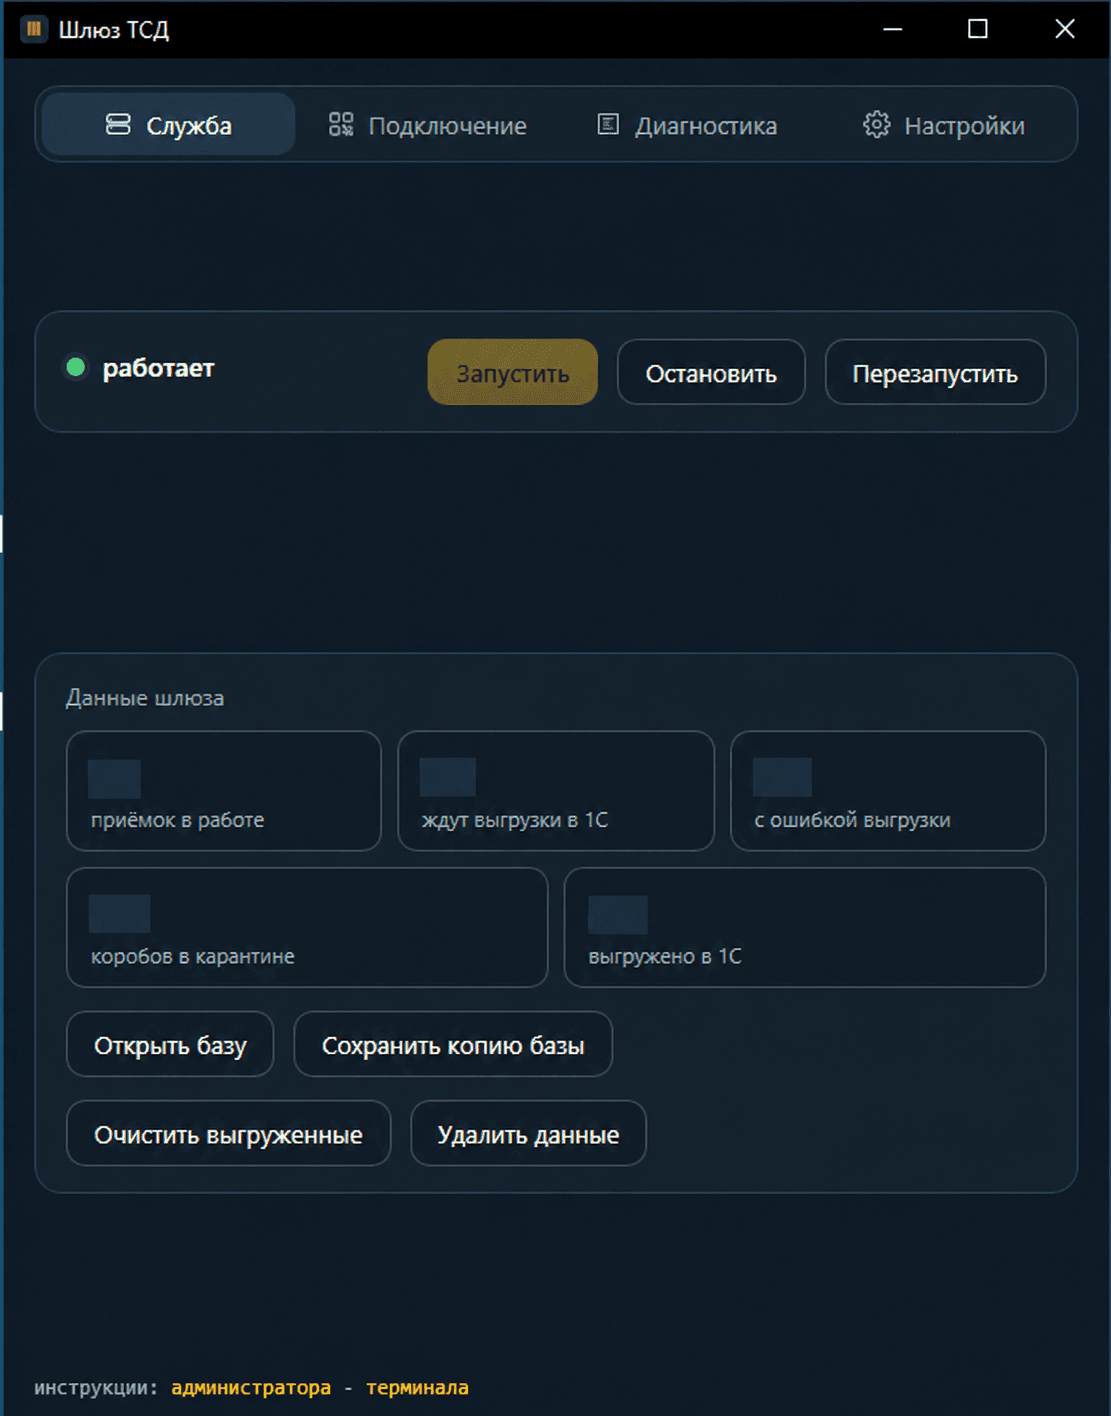
Task: Open the Диагностика tab
Action: tap(687, 125)
